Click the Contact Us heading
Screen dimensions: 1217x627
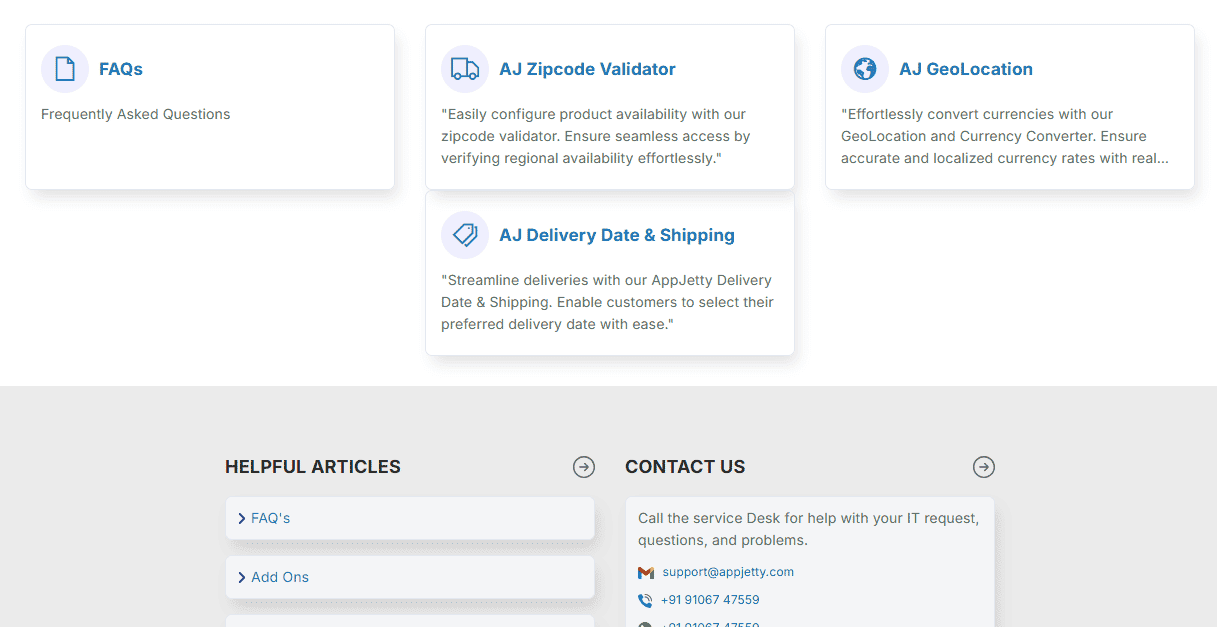685,467
